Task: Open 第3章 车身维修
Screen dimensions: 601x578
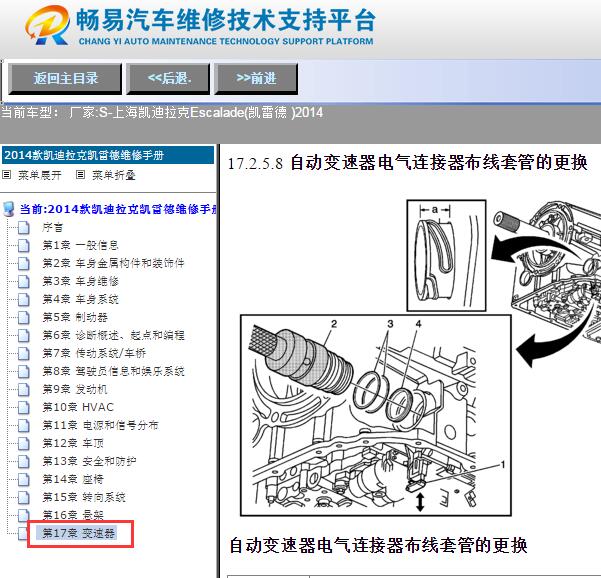Action: pyautogui.click(x=80, y=281)
